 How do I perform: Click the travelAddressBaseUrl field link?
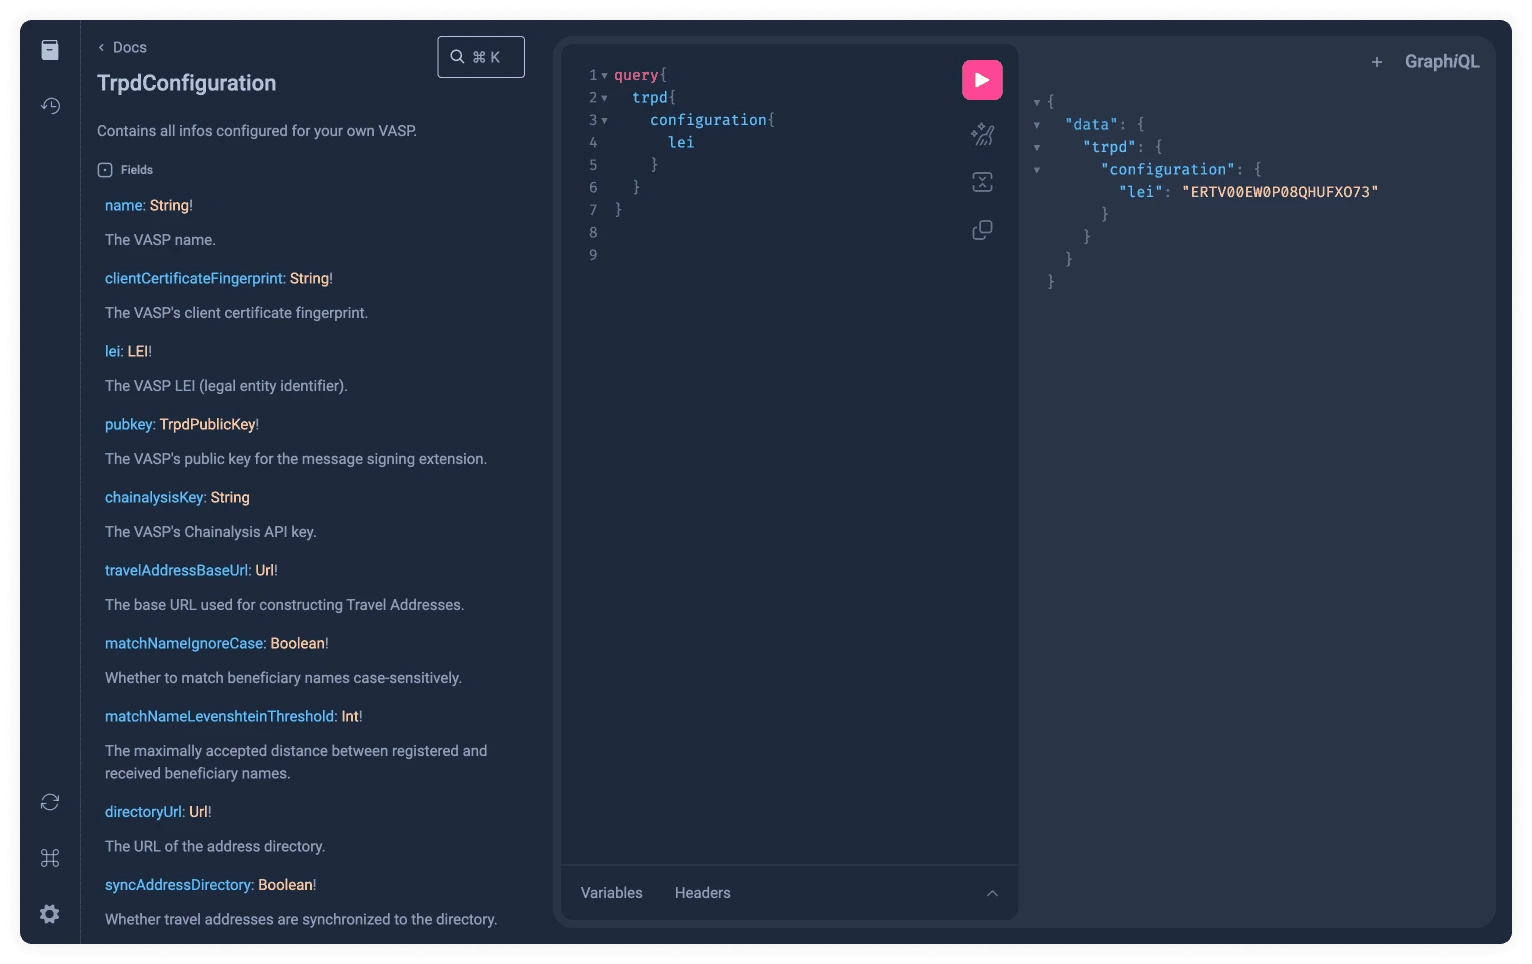point(177,570)
